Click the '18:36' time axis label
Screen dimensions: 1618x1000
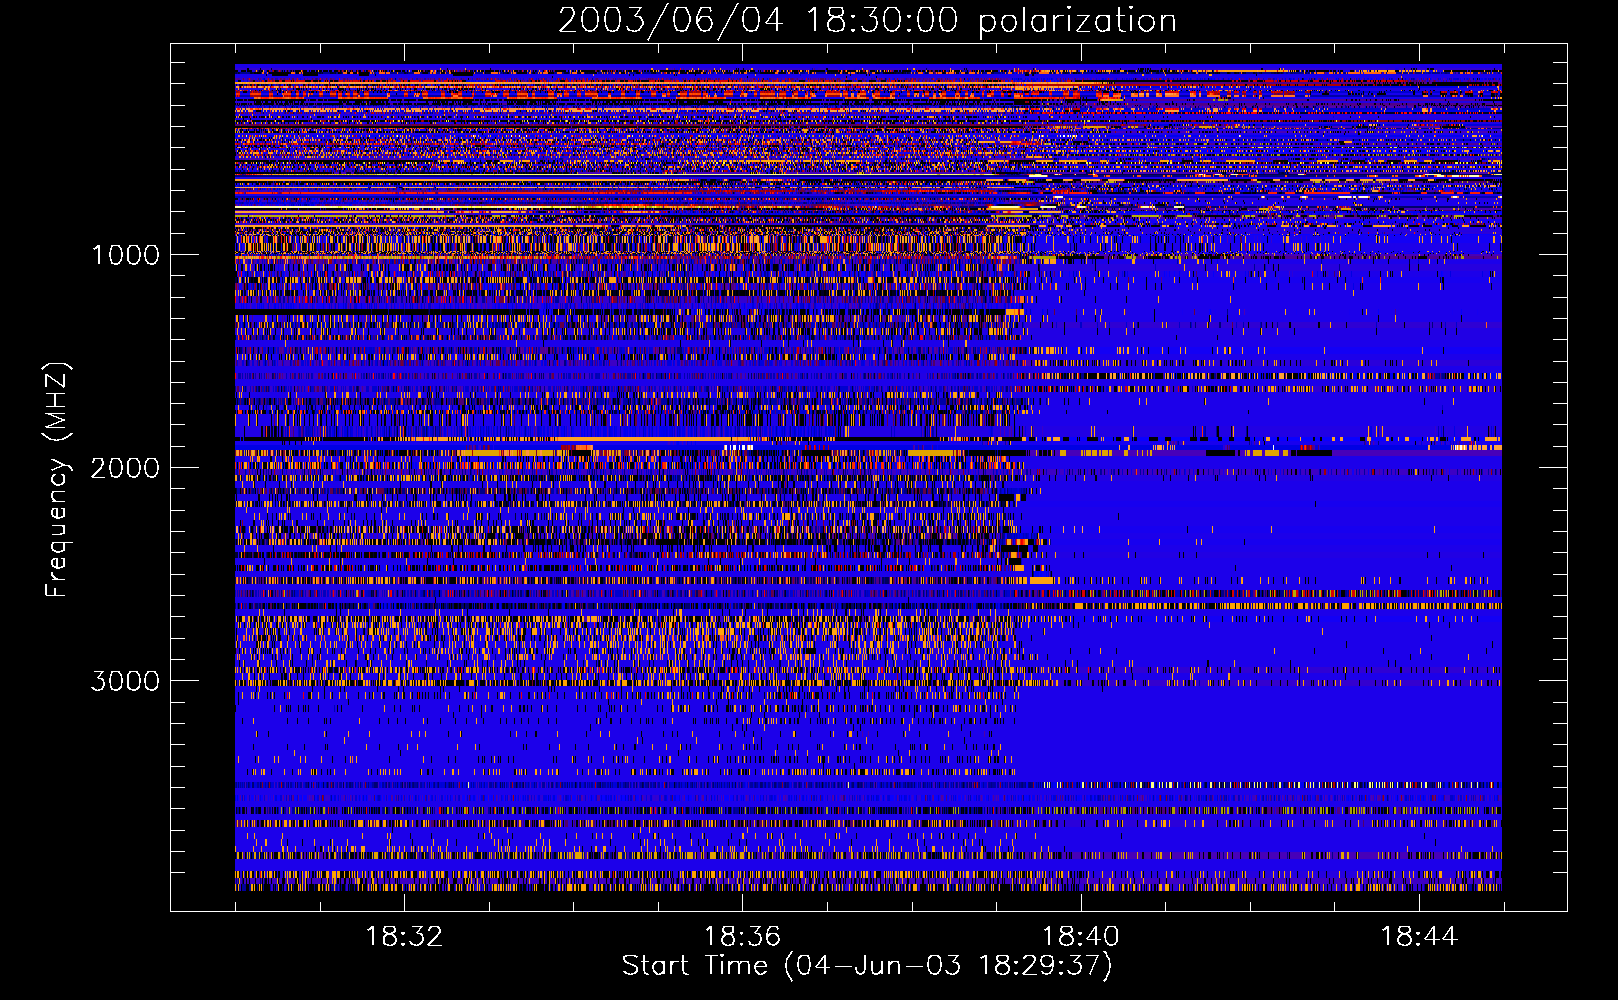coord(742,937)
